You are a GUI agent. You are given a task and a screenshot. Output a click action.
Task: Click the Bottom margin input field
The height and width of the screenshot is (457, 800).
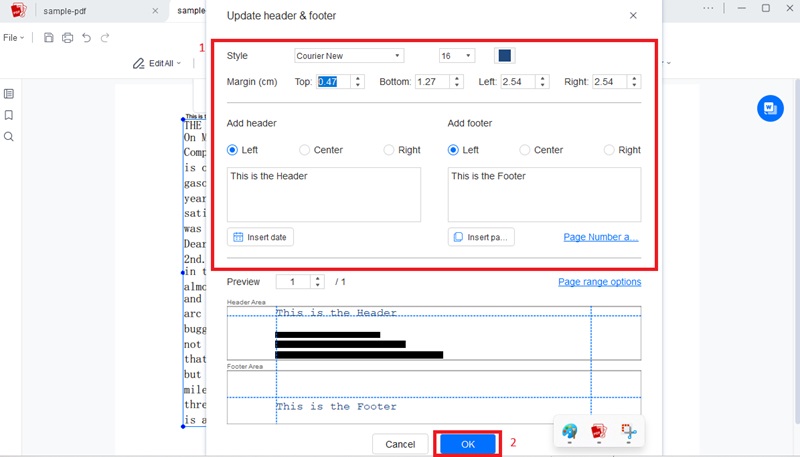(x=432, y=82)
